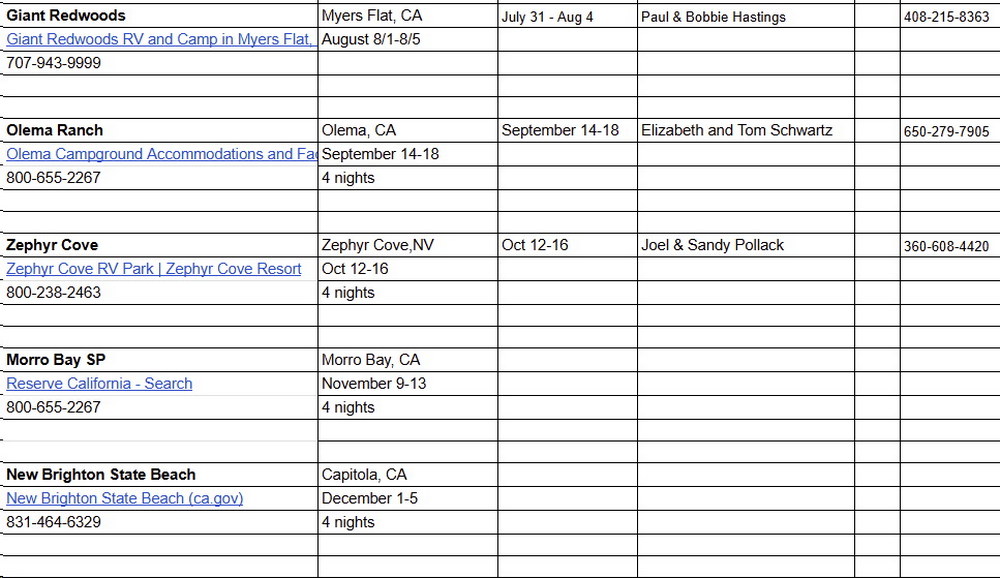
Task: Click the bold Morro Bay SP cell
Action: click(x=56, y=360)
